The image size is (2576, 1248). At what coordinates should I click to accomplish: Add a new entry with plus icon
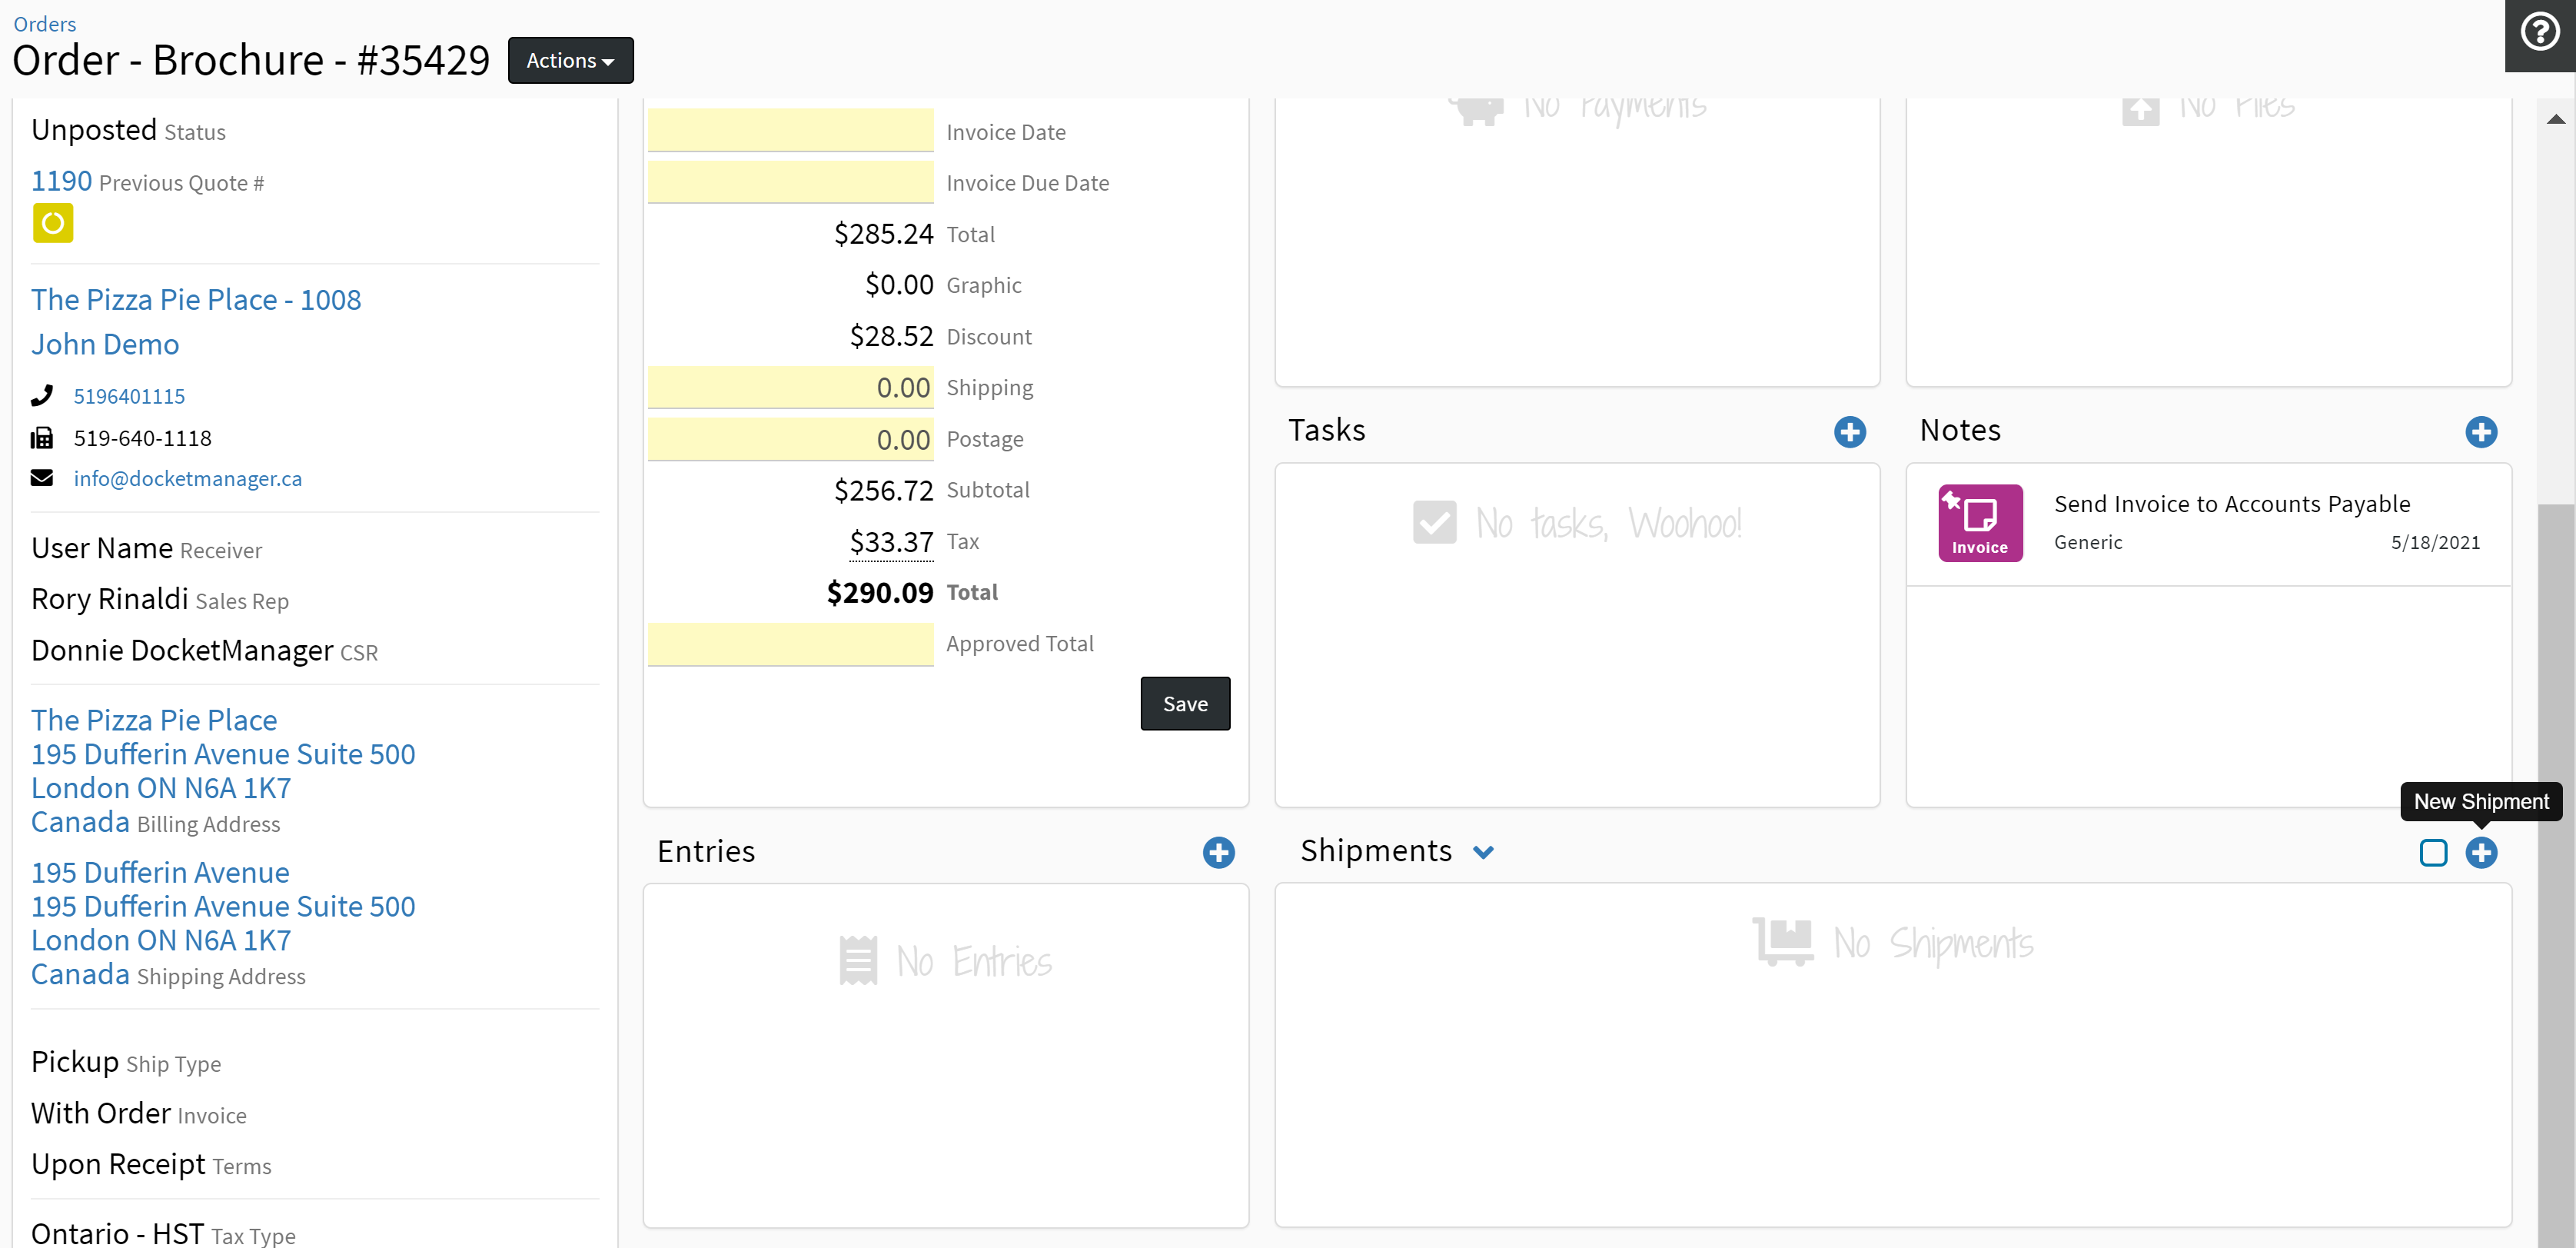pos(1218,853)
